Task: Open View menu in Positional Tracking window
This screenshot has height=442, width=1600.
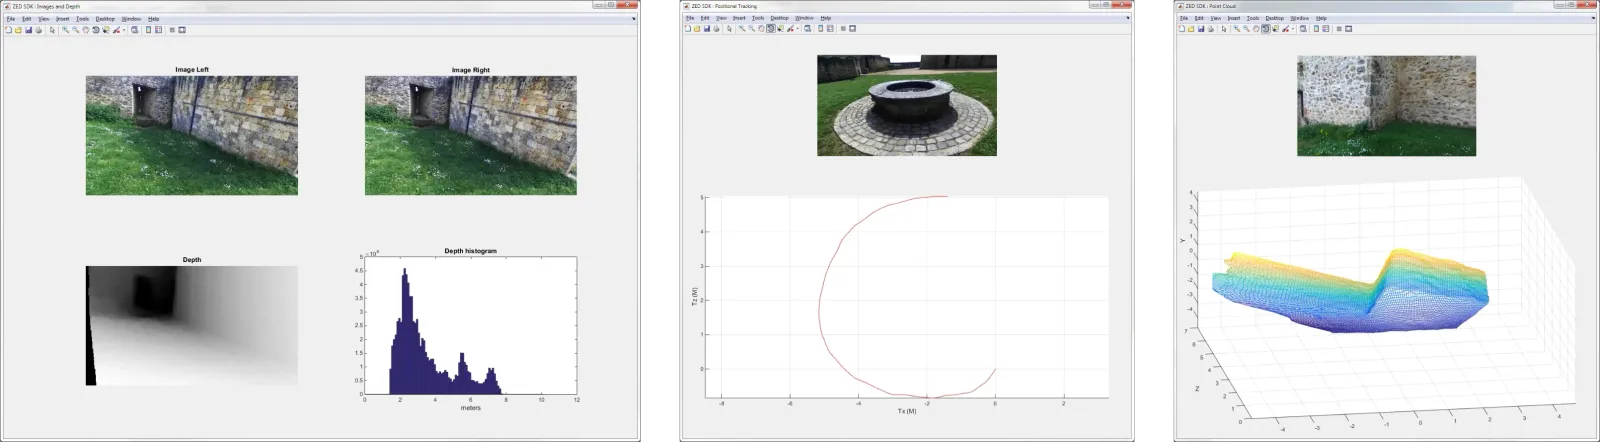Action: click(x=721, y=18)
